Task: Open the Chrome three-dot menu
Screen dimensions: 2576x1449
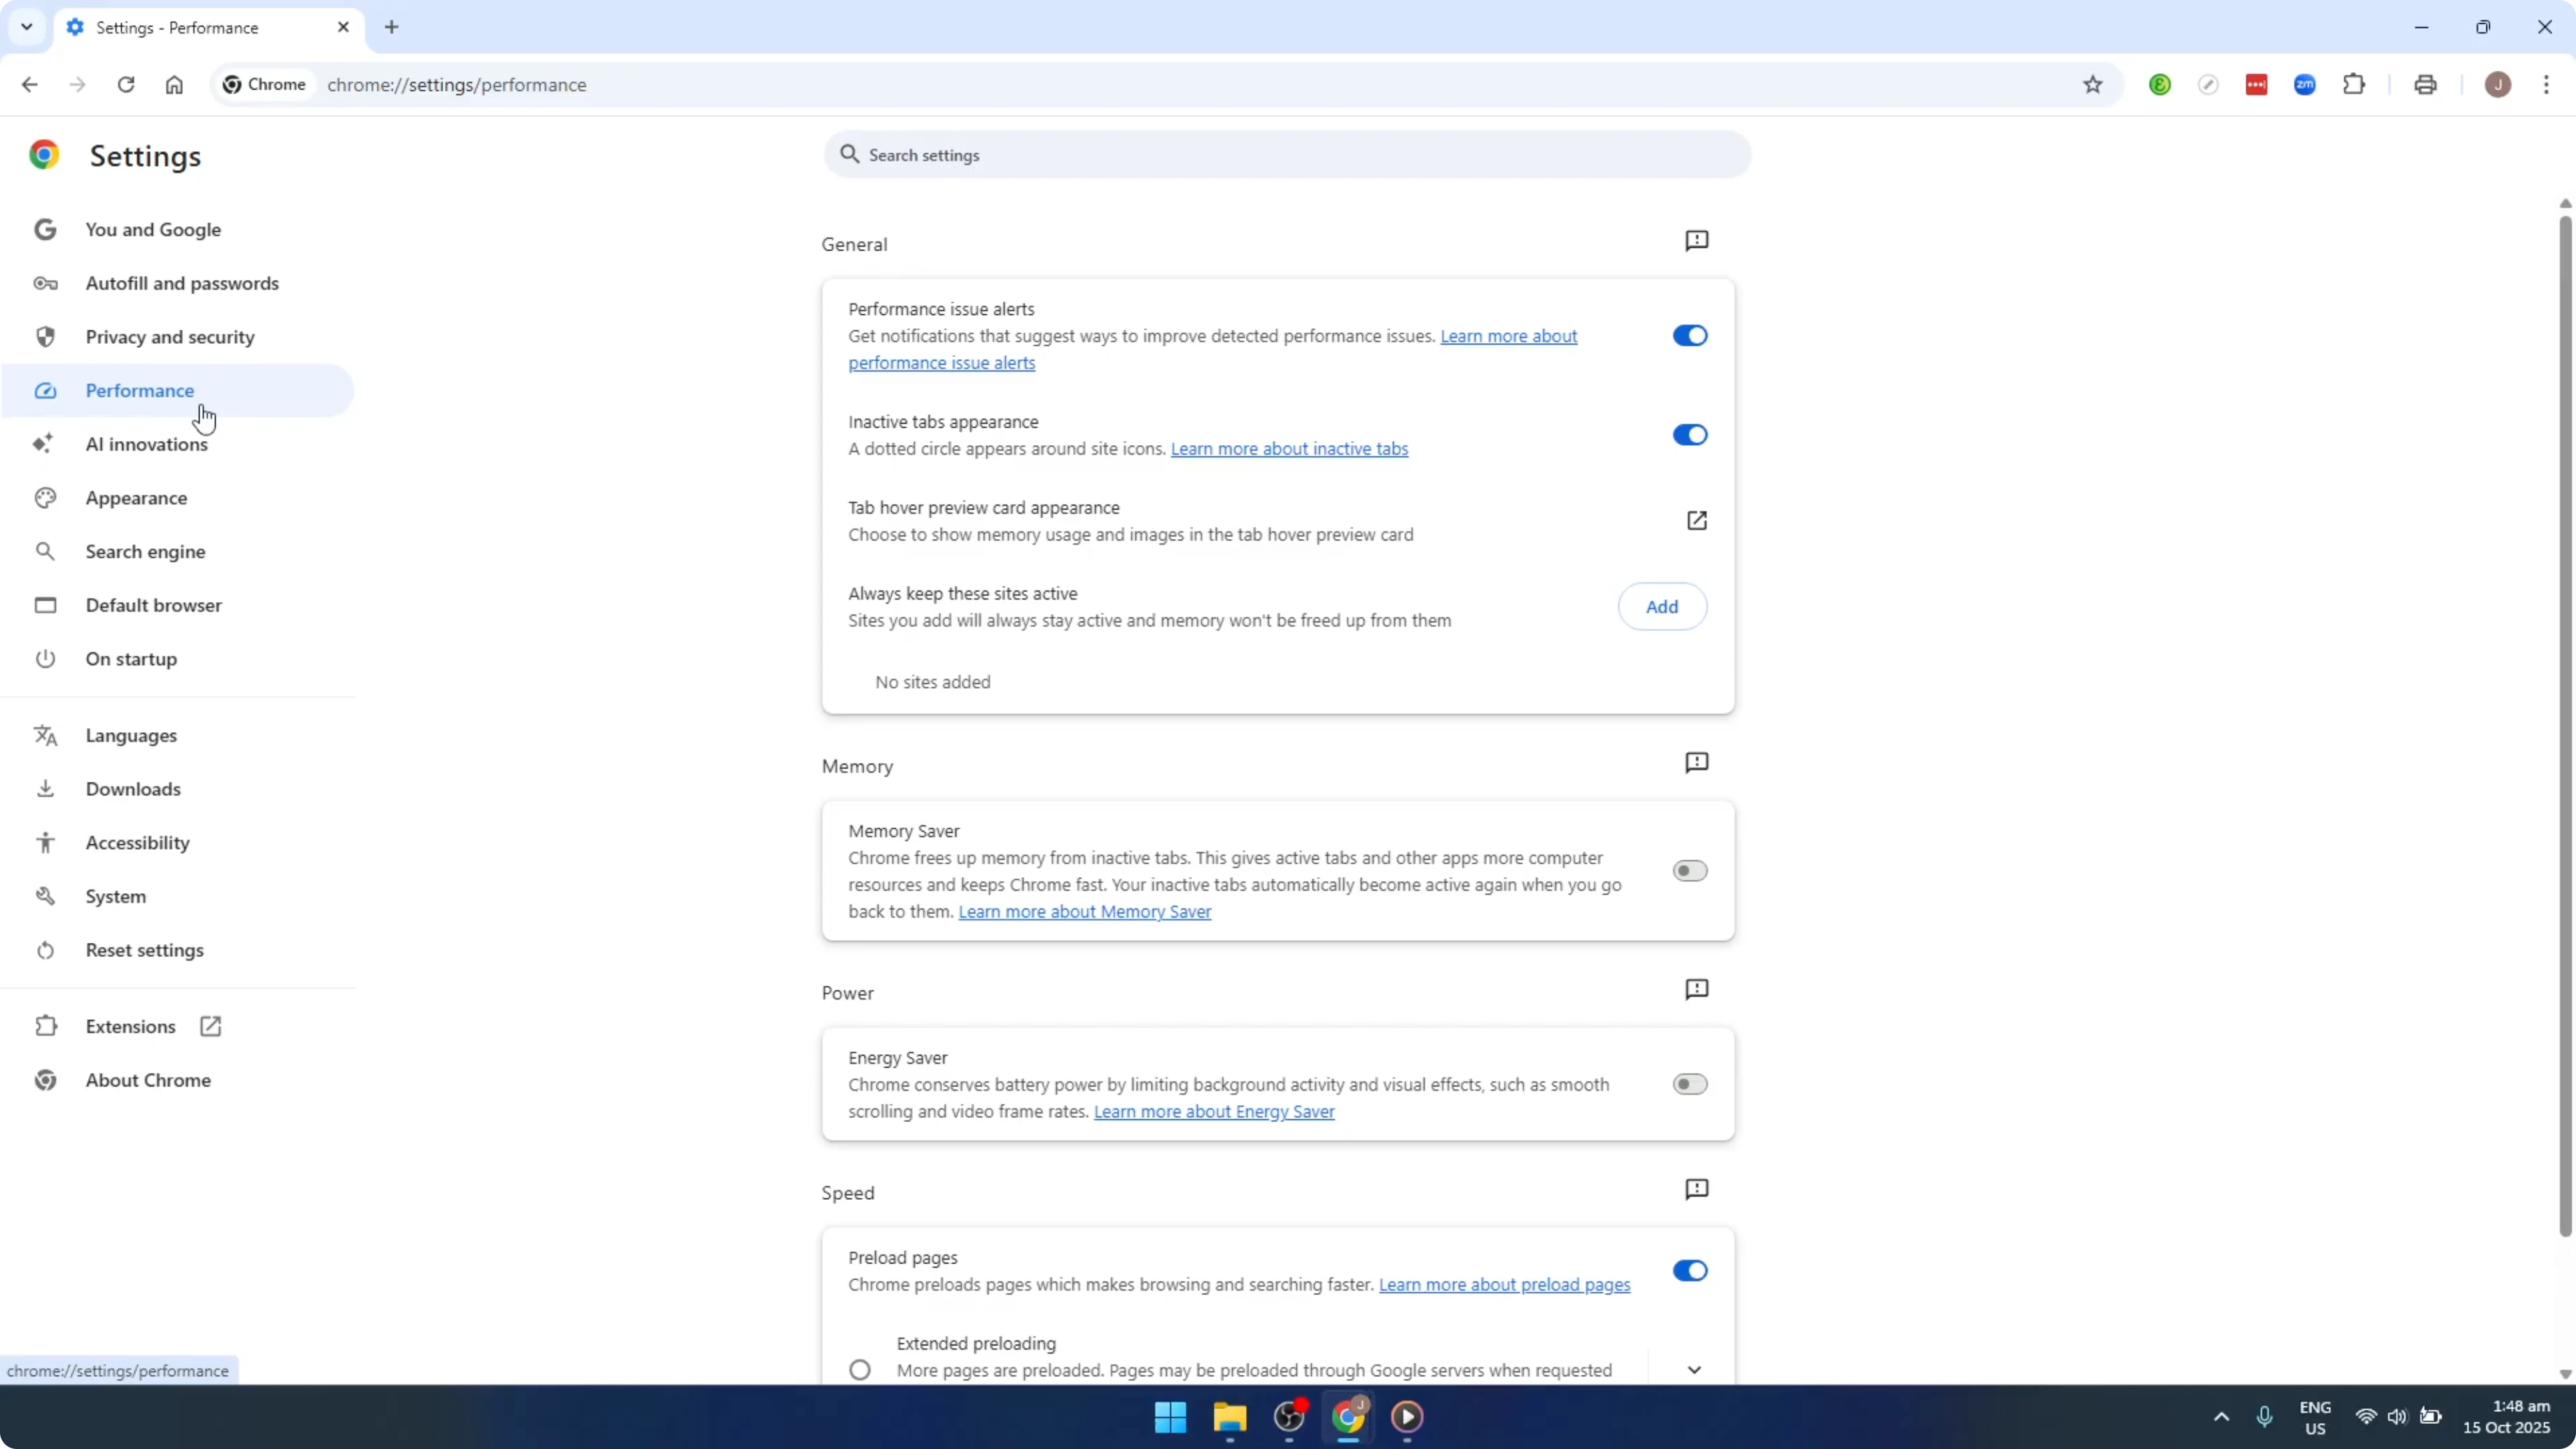Action: tap(2547, 85)
